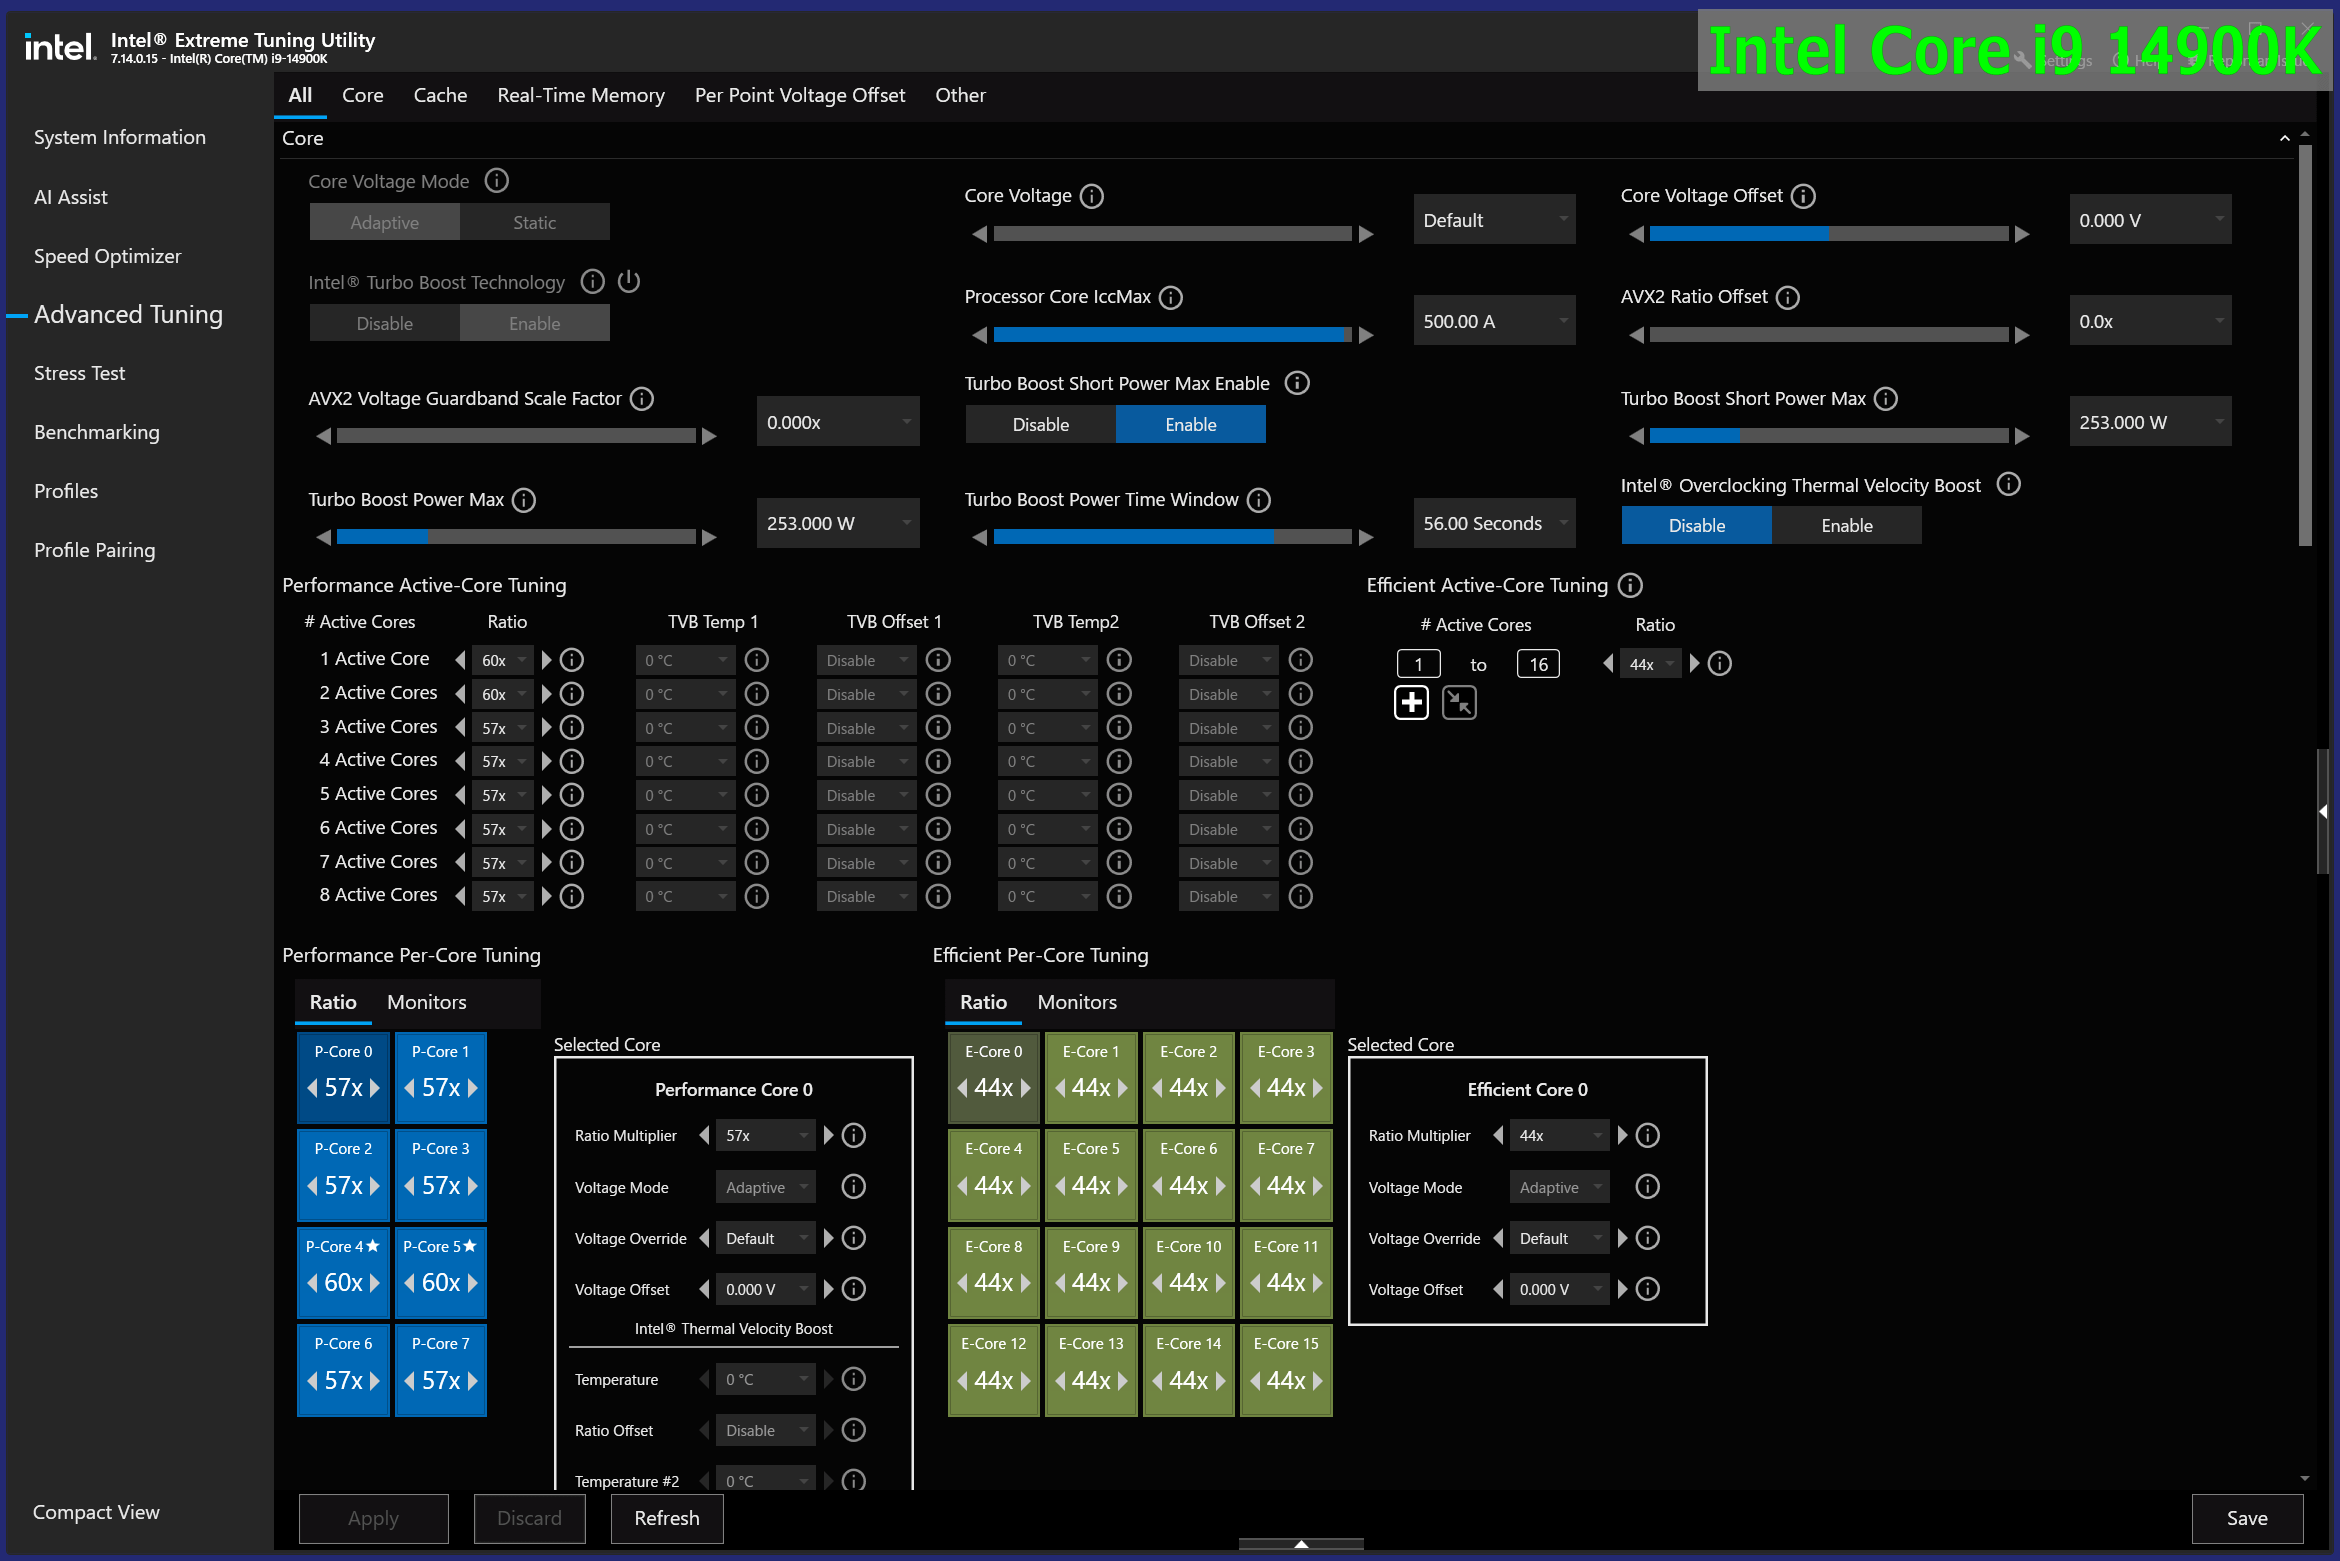Adjust Turbo Boost Power Time Window slider
The width and height of the screenshot is (2340, 1561).
[1172, 537]
